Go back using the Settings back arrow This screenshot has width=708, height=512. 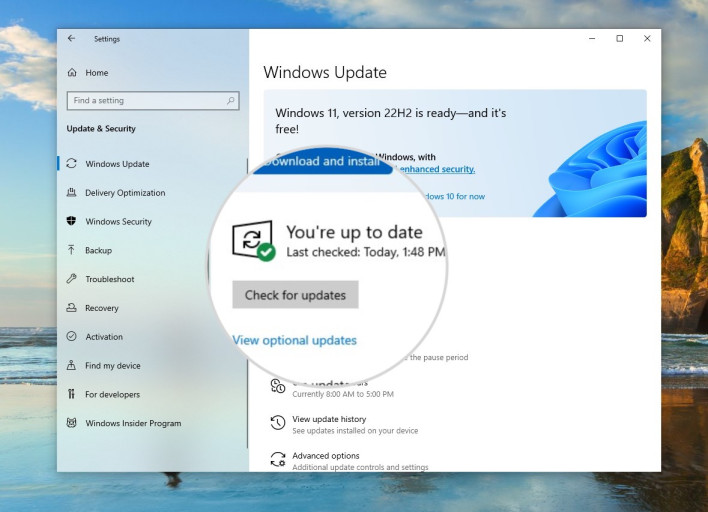coord(71,39)
